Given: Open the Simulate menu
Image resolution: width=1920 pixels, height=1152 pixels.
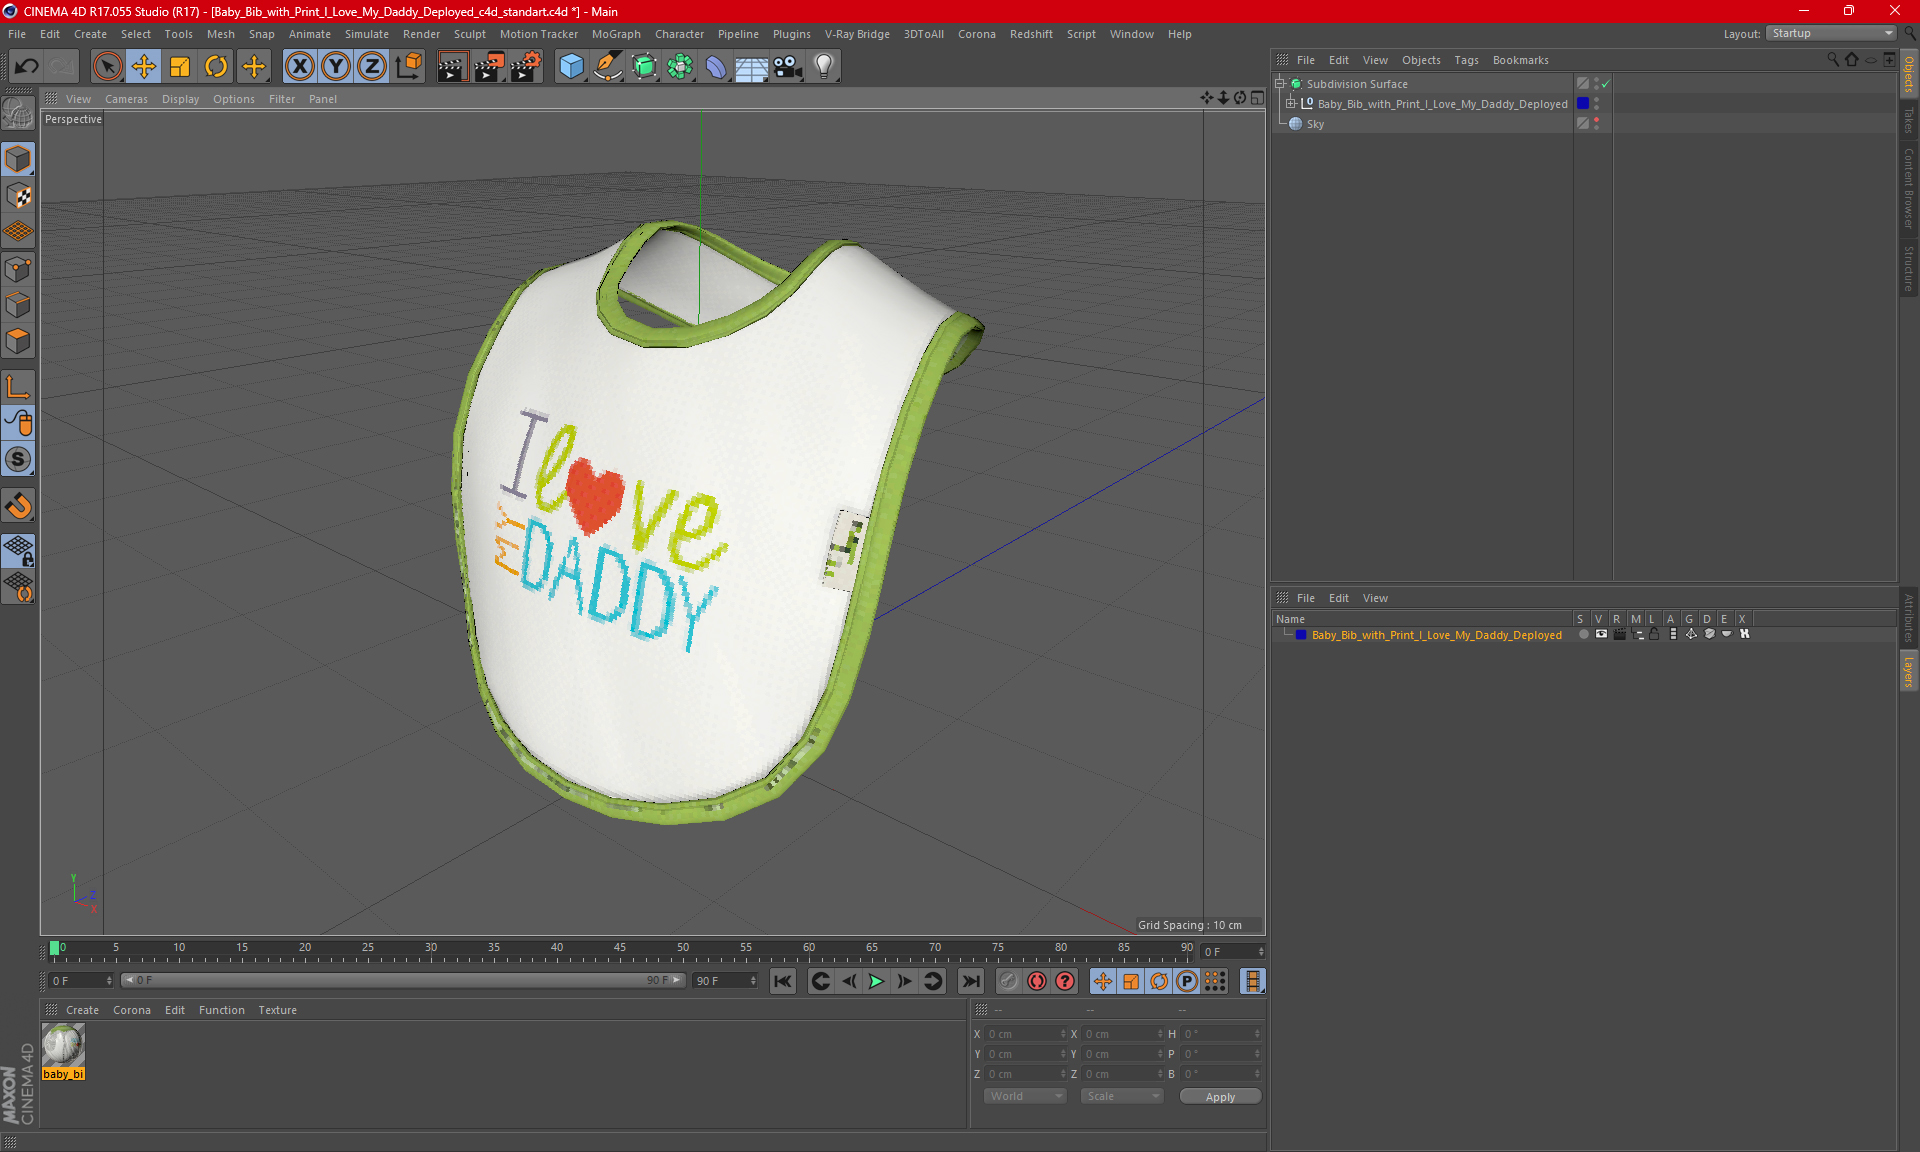Looking at the screenshot, I should (x=366, y=34).
